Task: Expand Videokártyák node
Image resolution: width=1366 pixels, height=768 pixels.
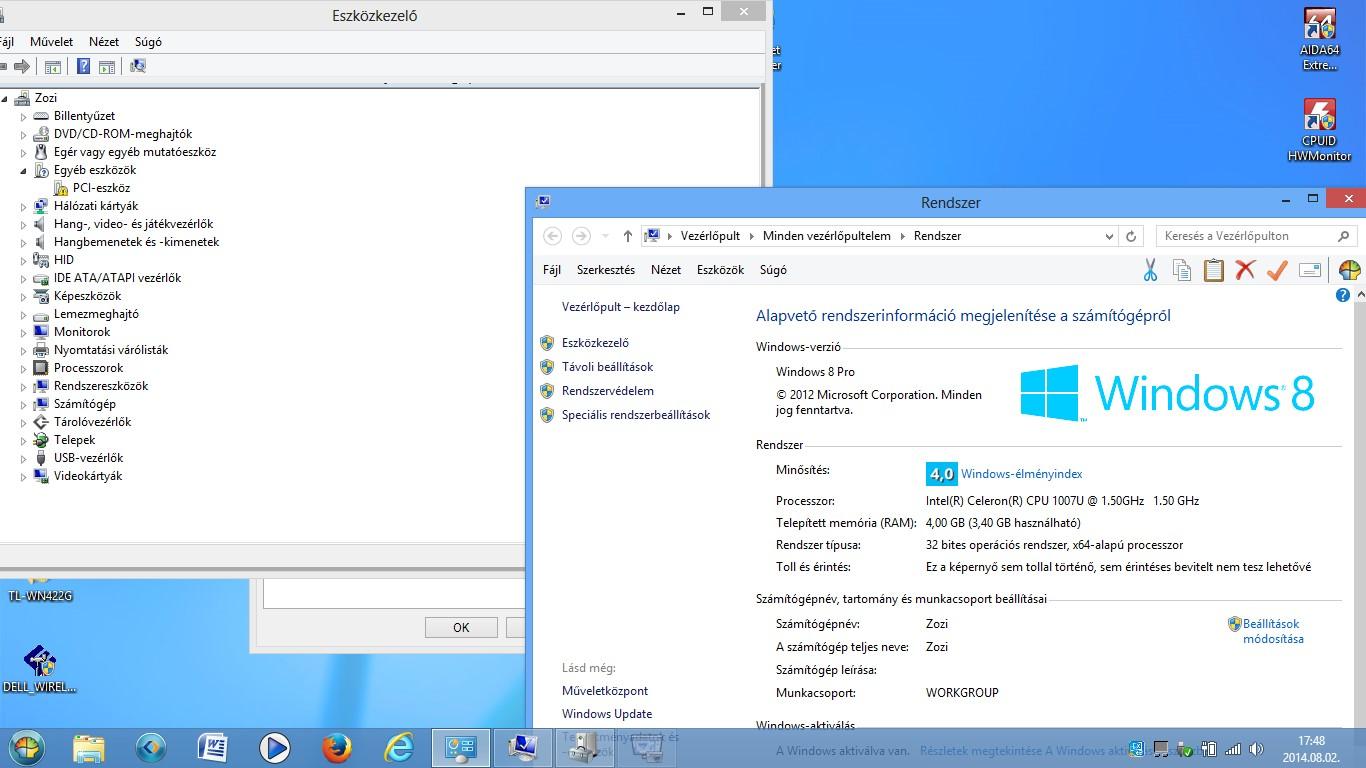Action: point(23,476)
